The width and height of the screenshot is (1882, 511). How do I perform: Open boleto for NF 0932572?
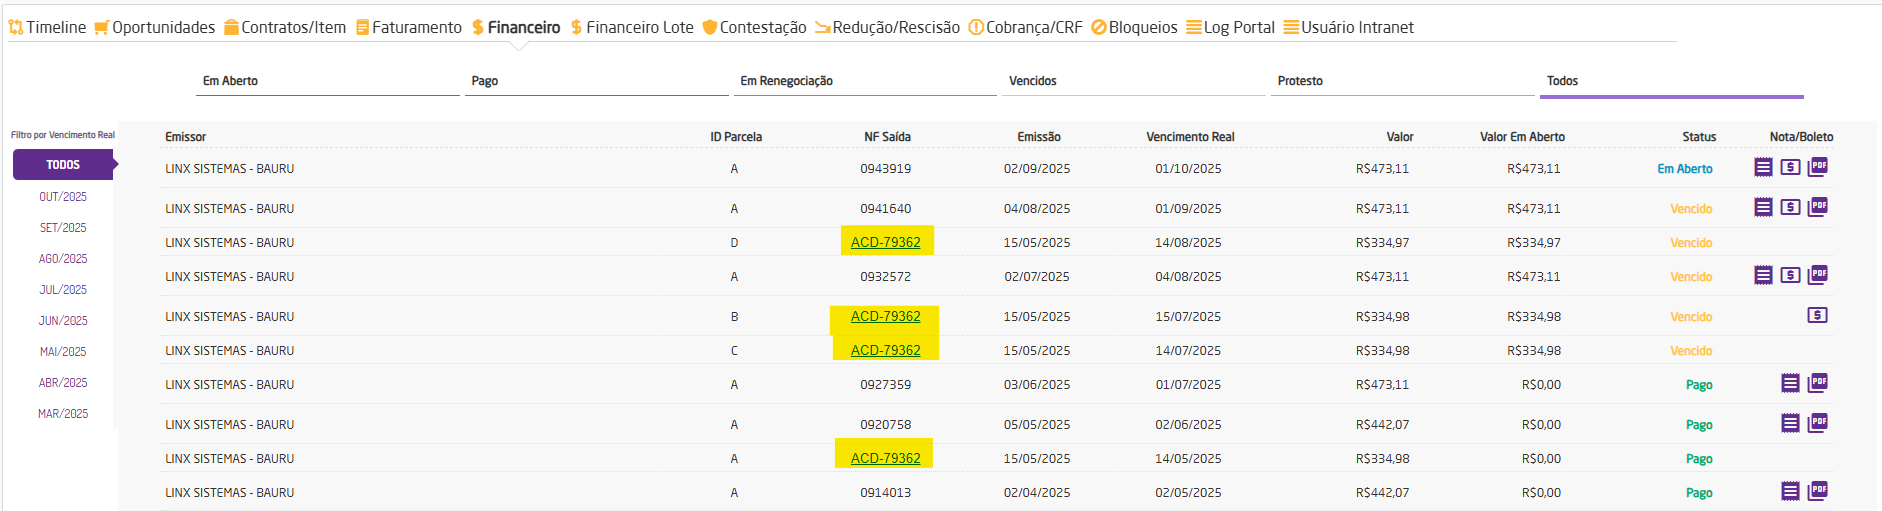[1790, 275]
